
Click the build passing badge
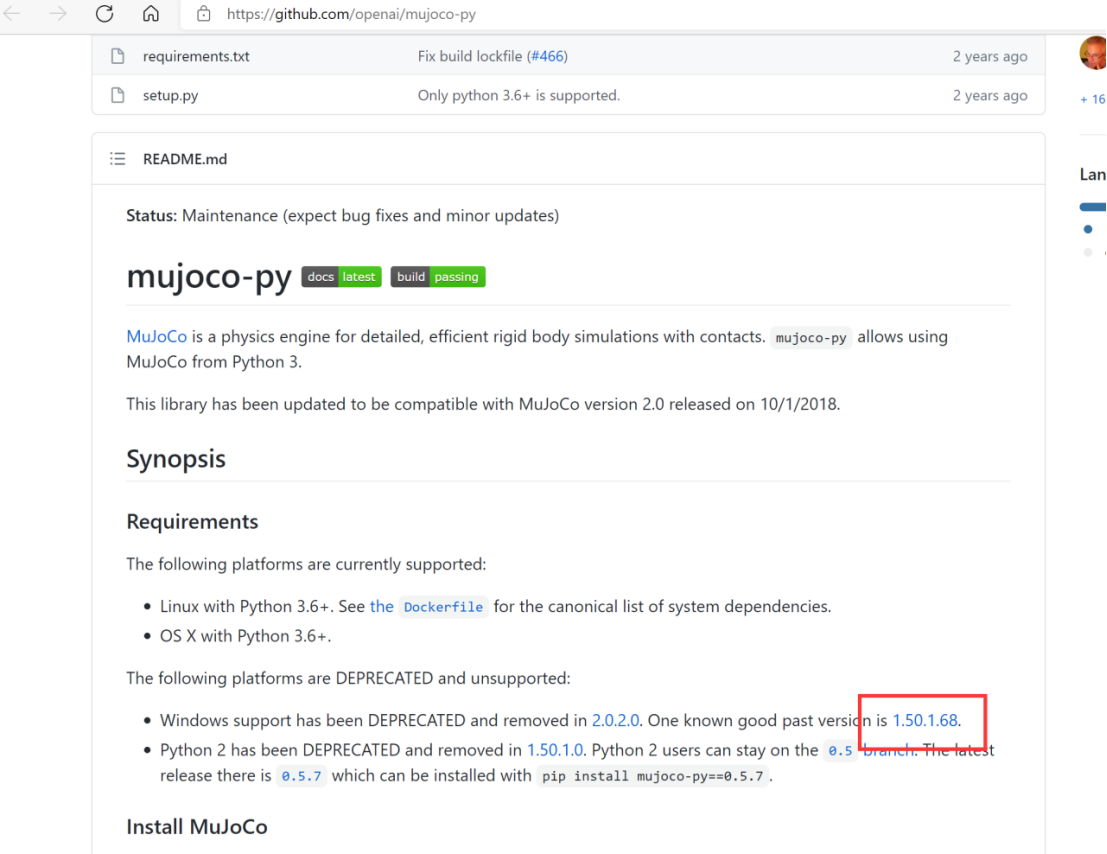click(x=438, y=277)
